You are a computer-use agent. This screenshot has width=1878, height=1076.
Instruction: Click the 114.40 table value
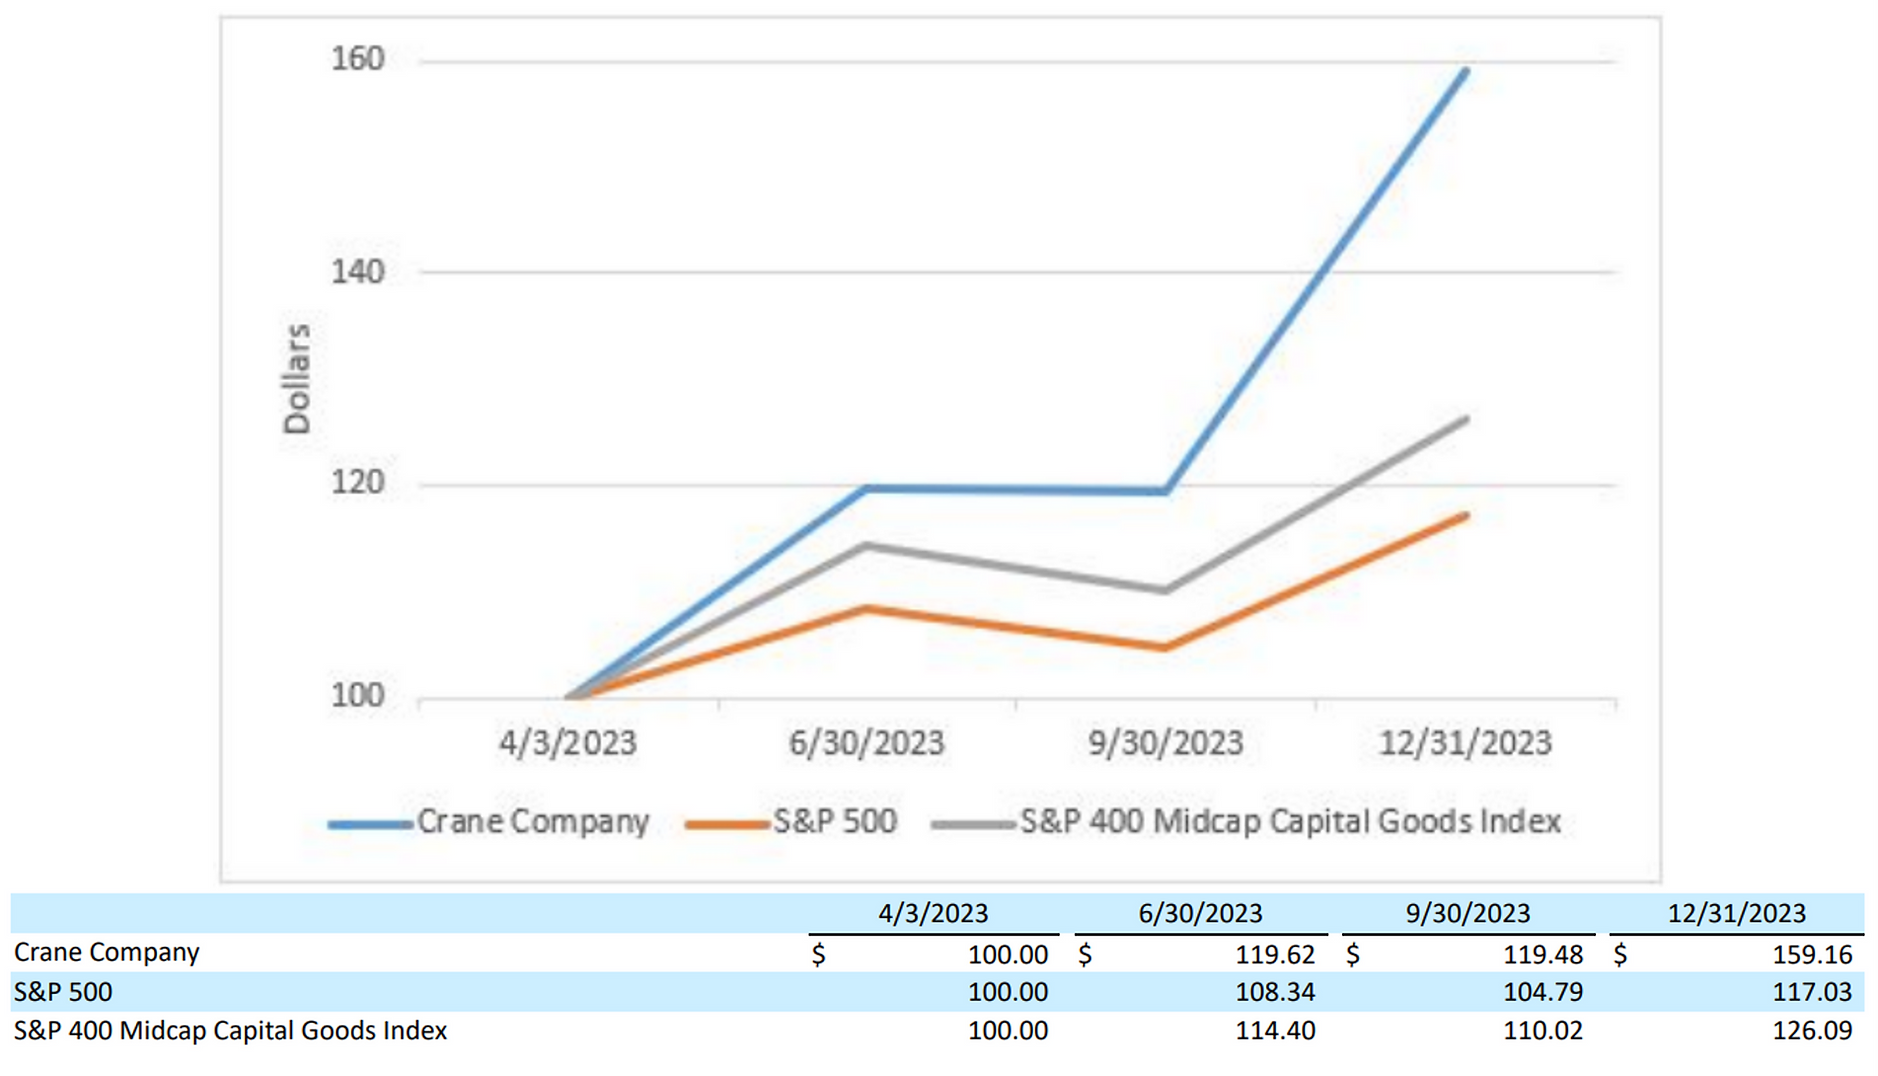(x=1275, y=1030)
